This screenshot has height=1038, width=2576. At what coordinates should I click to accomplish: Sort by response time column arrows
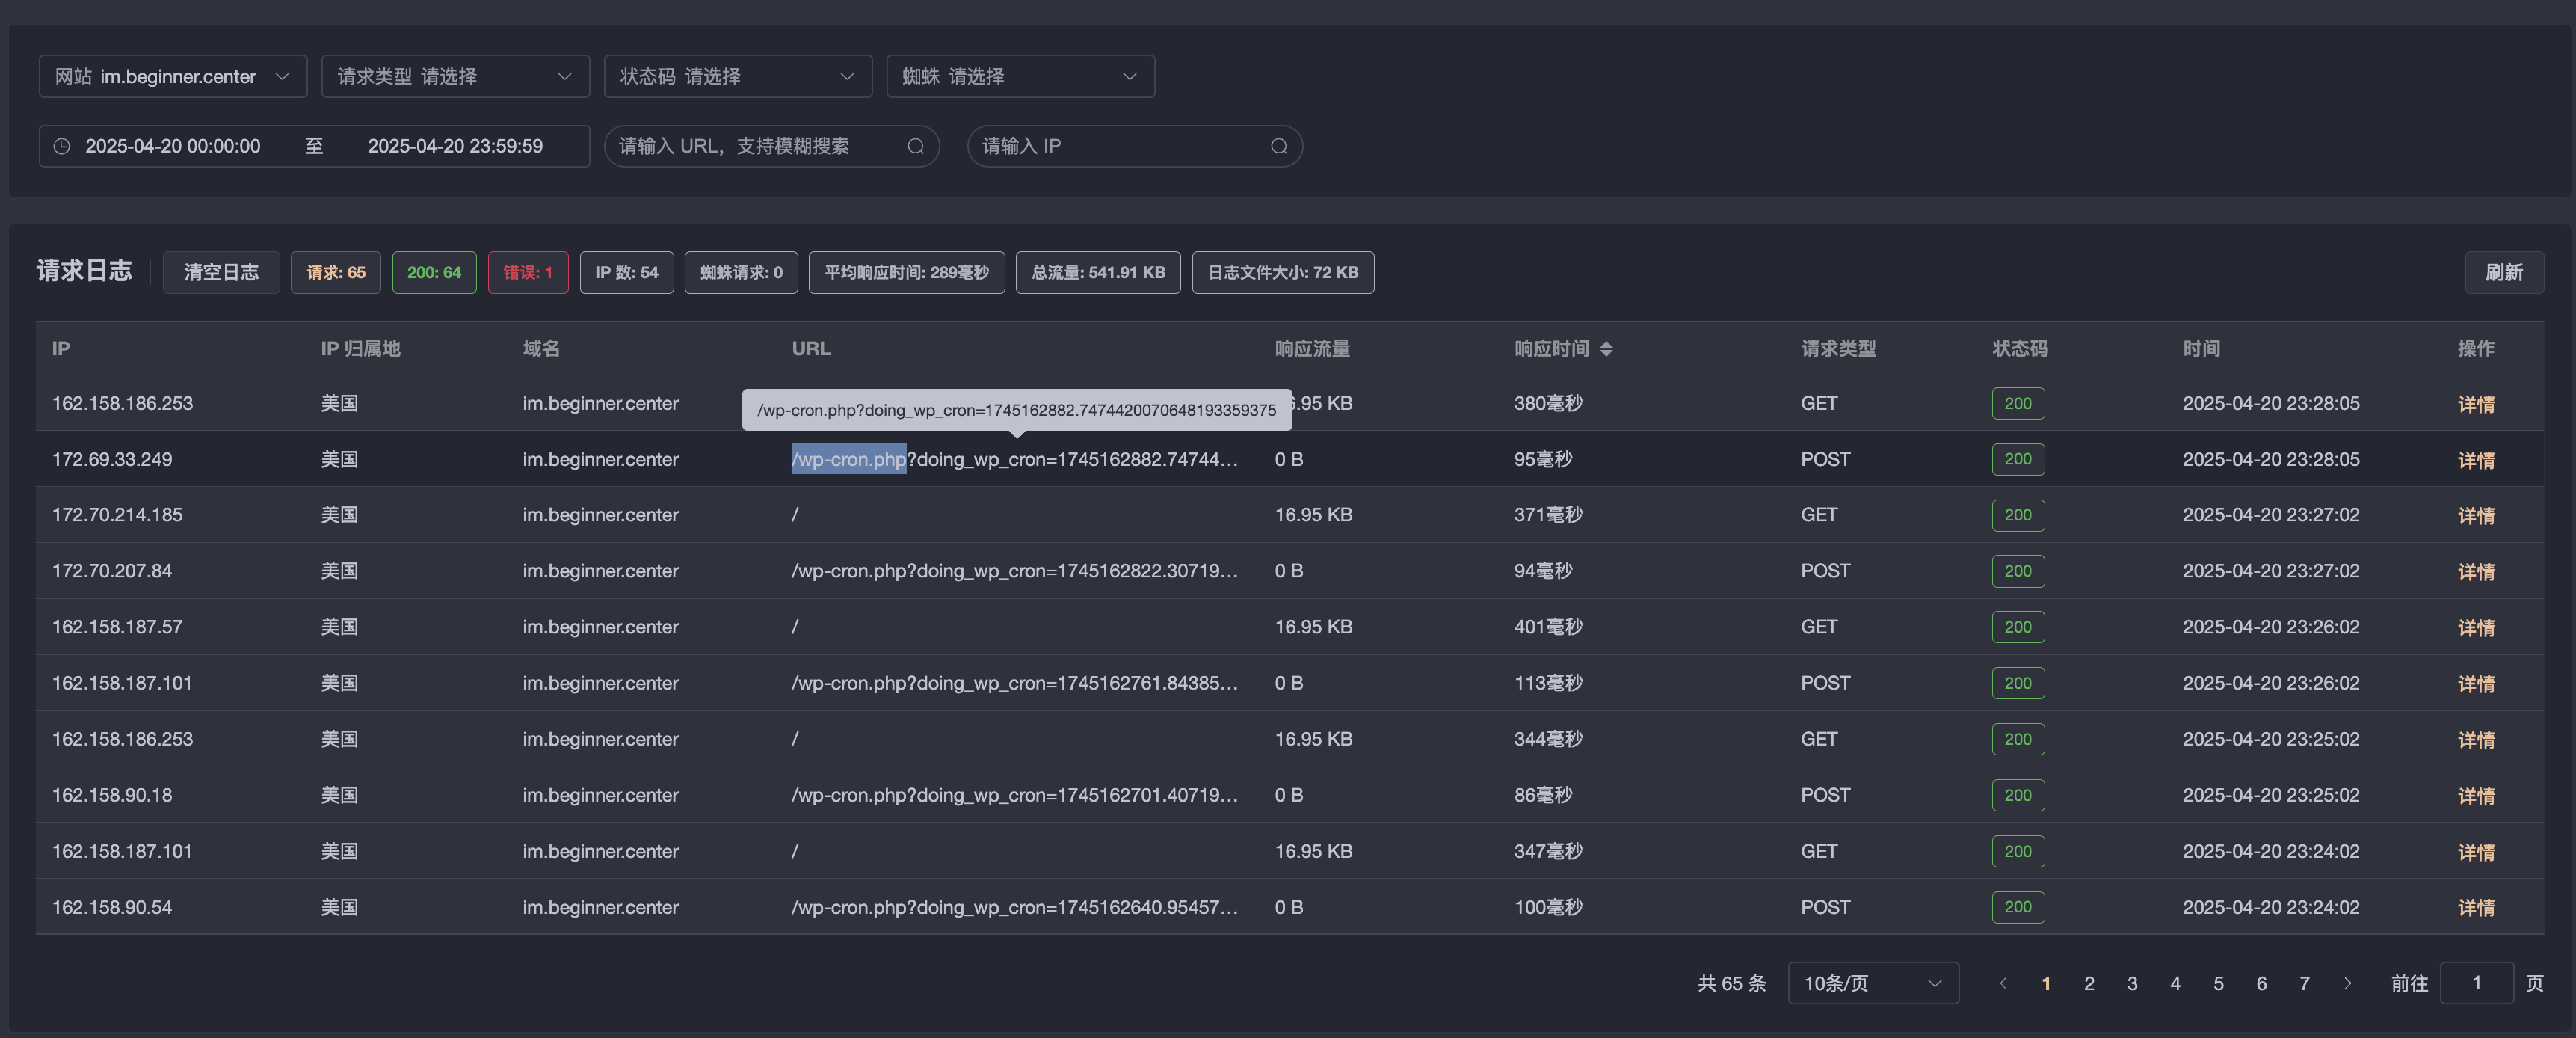click(1606, 349)
